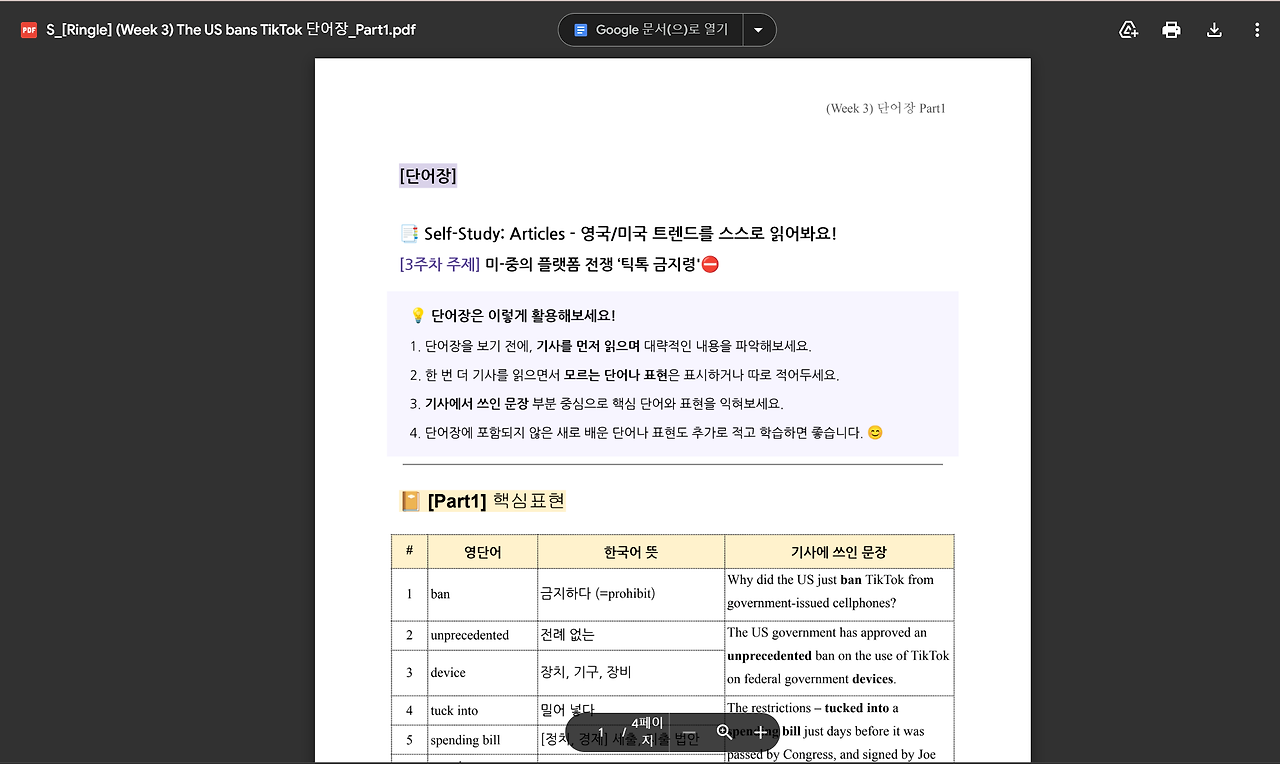The image size is (1280, 764).
Task: Open the three-dot more actions menu
Action: (1257, 30)
